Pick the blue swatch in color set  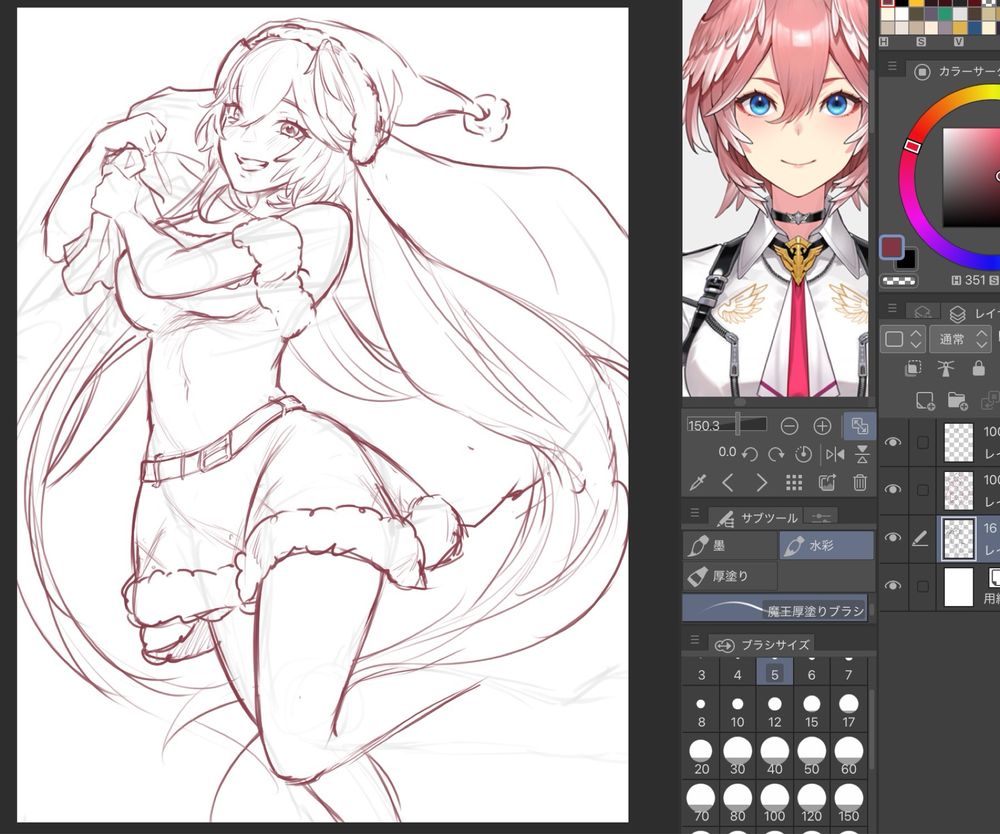(x=974, y=27)
